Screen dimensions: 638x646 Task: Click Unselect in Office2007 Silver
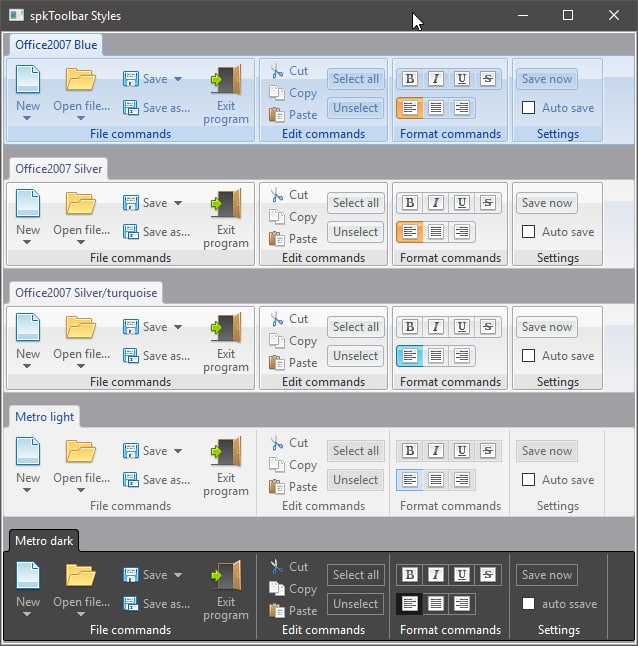point(355,232)
